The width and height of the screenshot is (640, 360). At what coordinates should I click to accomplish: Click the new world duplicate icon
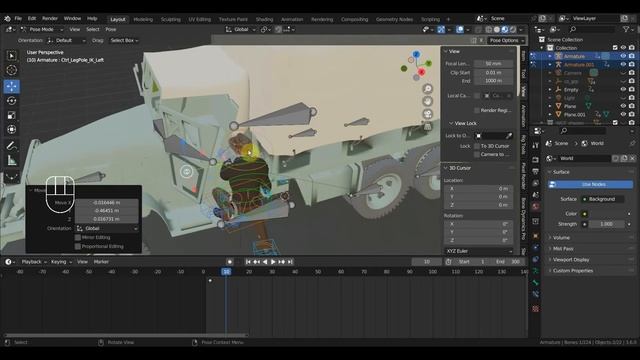[624, 158]
